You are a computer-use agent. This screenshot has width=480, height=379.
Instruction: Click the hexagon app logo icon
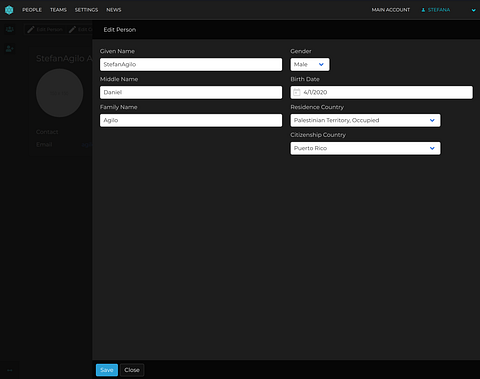tap(9, 10)
